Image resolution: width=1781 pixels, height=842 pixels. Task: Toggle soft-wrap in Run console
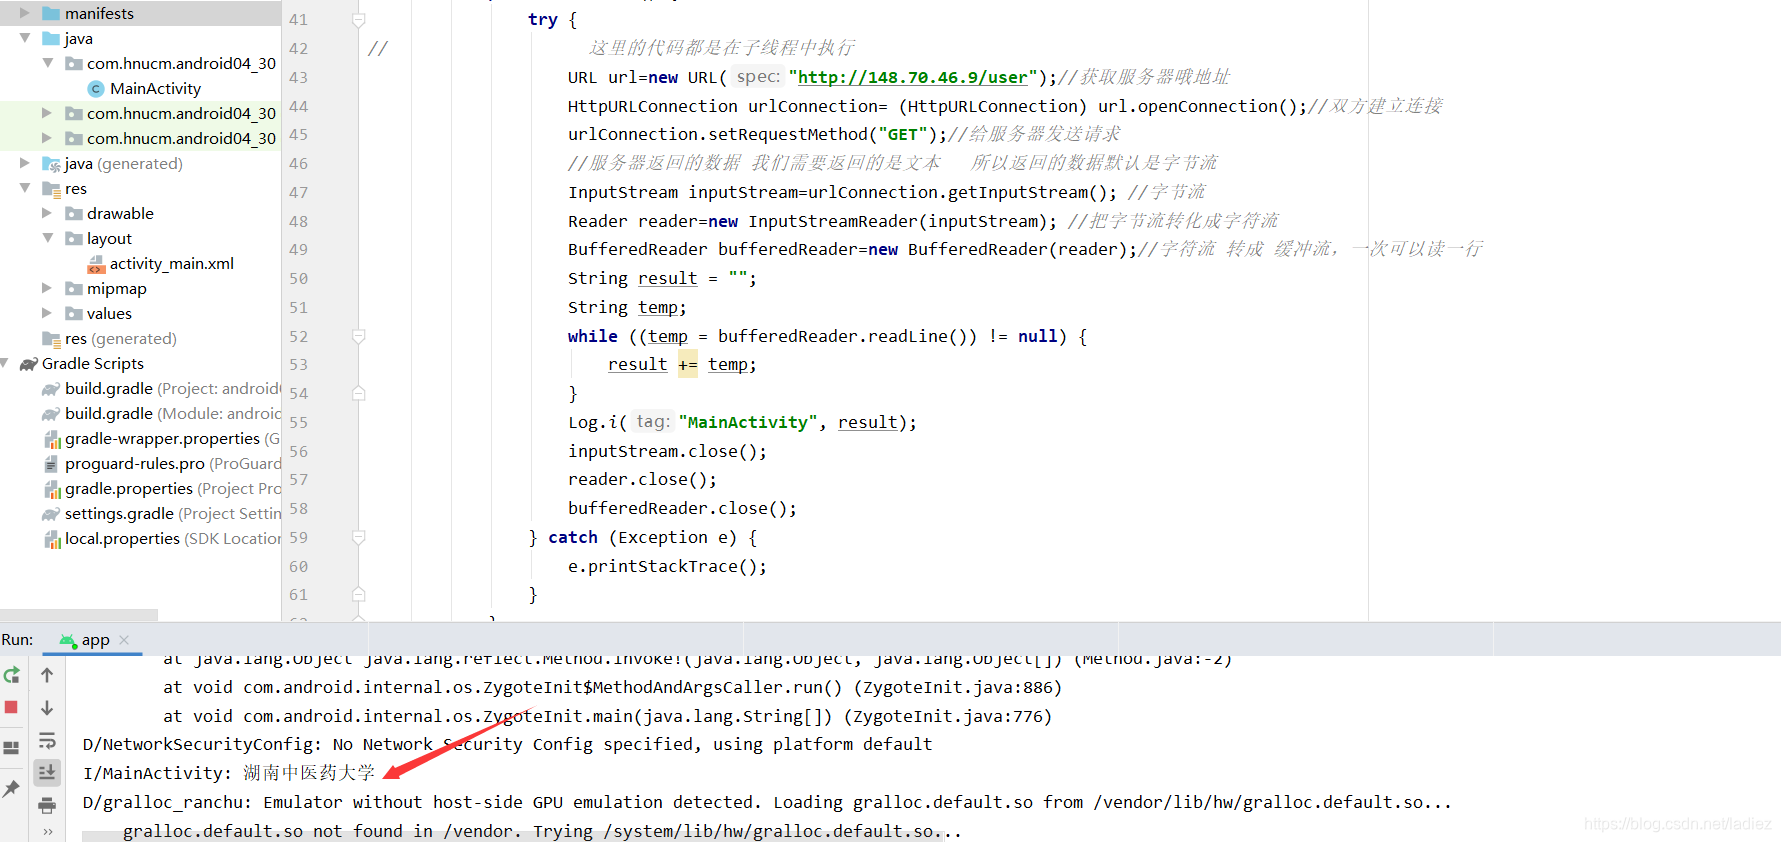[x=47, y=741]
